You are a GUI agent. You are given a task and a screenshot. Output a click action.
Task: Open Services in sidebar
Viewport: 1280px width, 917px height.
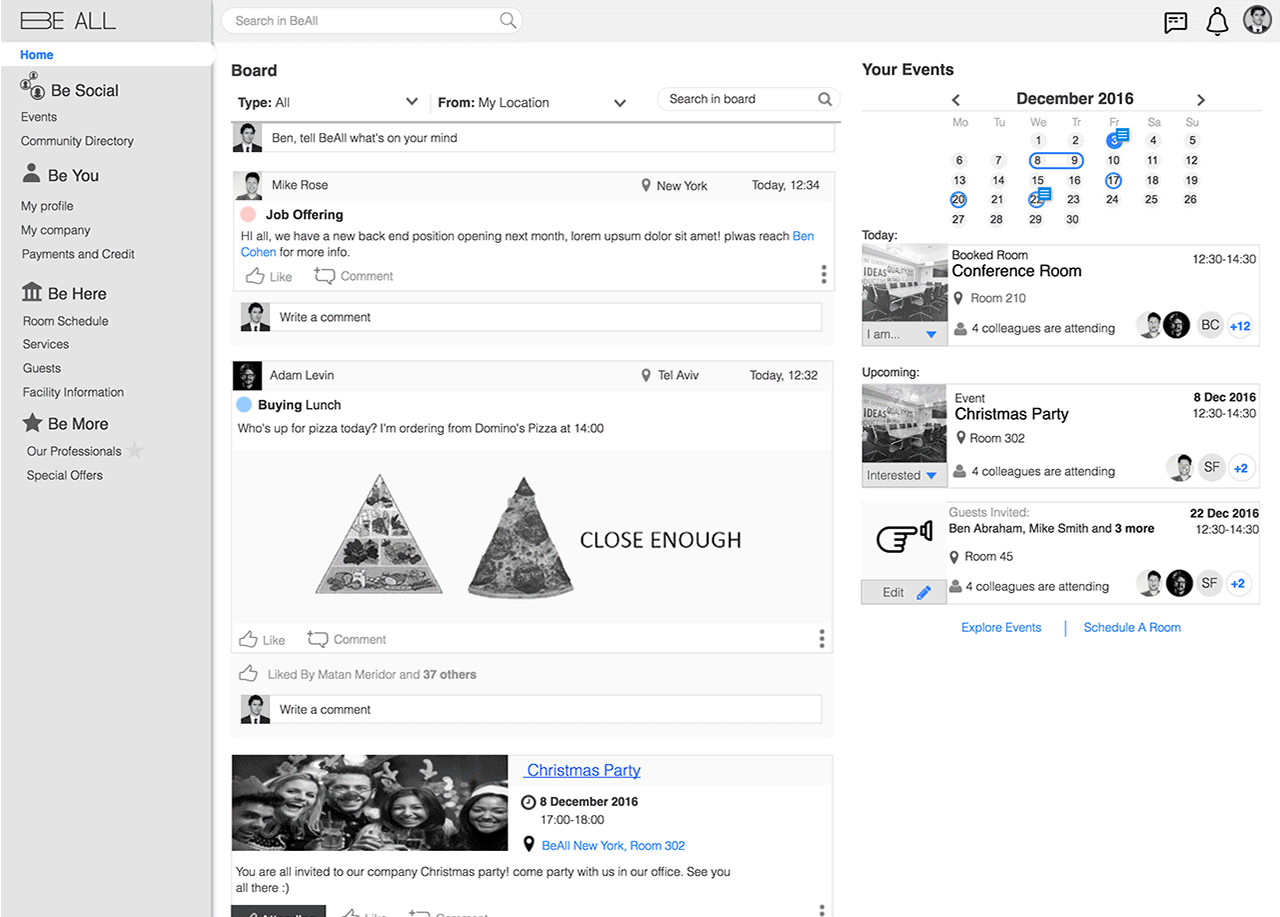click(46, 344)
